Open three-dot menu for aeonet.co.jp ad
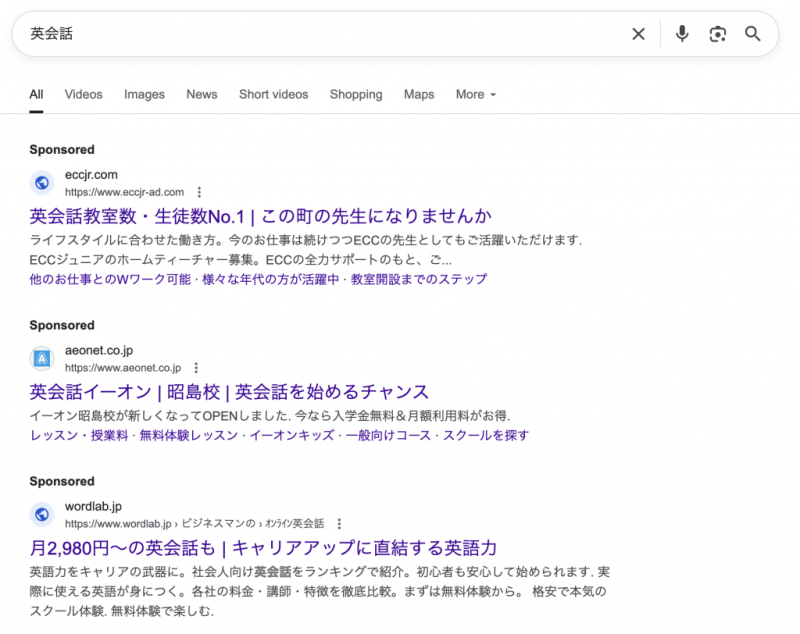The height and width of the screenshot is (634, 800). 196,368
